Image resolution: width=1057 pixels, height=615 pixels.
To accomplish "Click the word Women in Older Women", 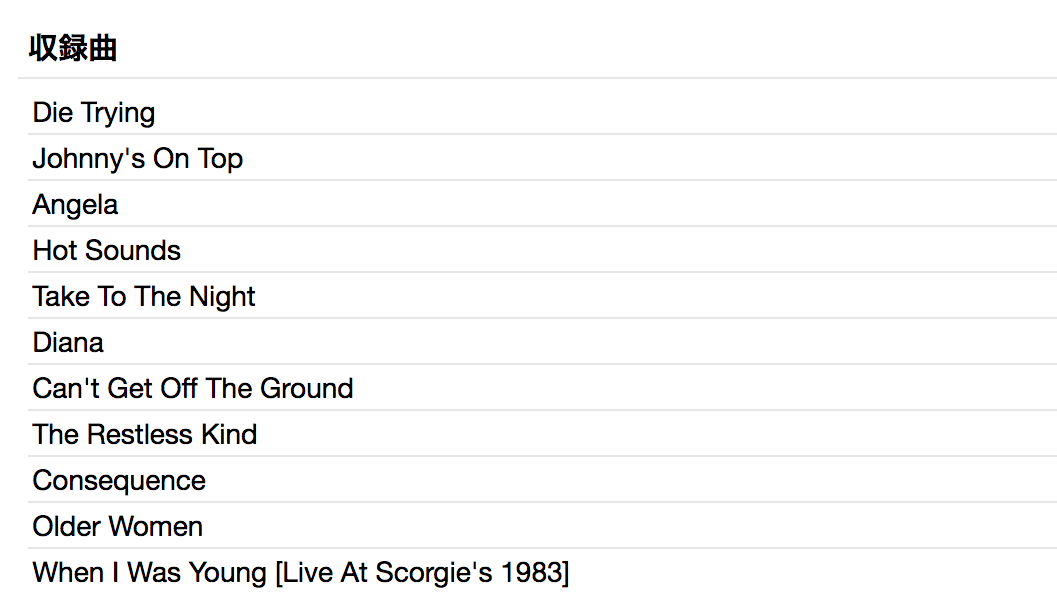I will pyautogui.click(x=157, y=526).
